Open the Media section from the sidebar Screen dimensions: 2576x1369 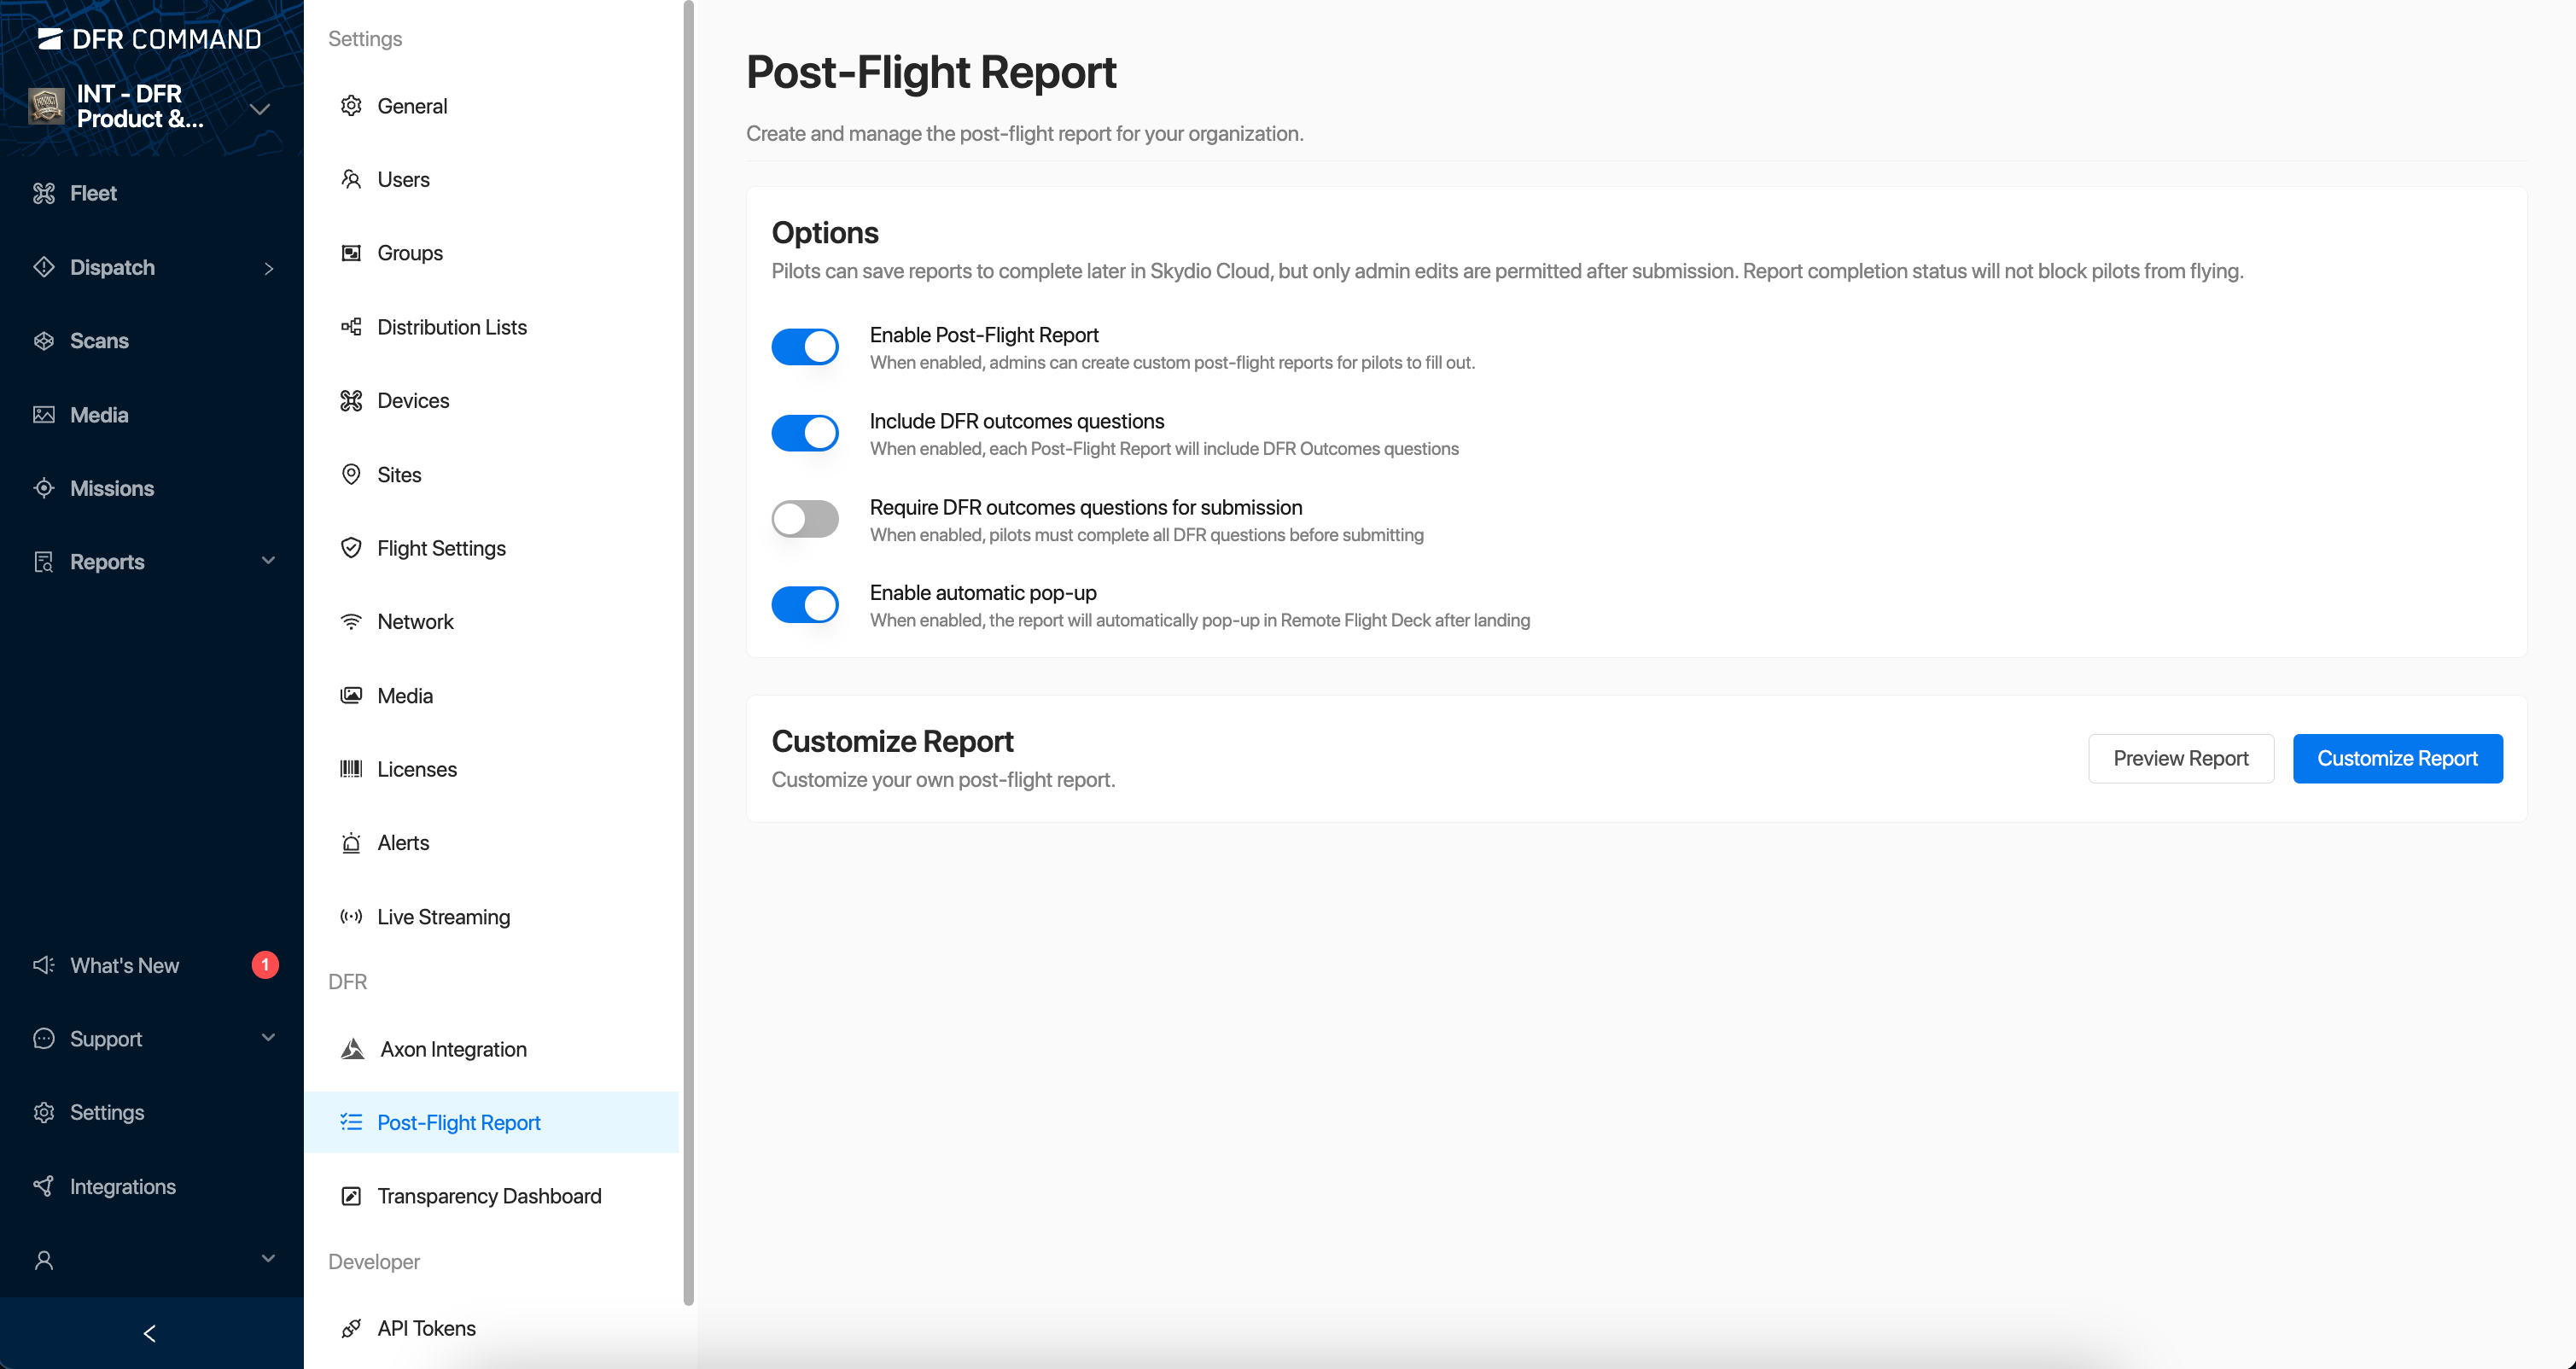(x=97, y=414)
